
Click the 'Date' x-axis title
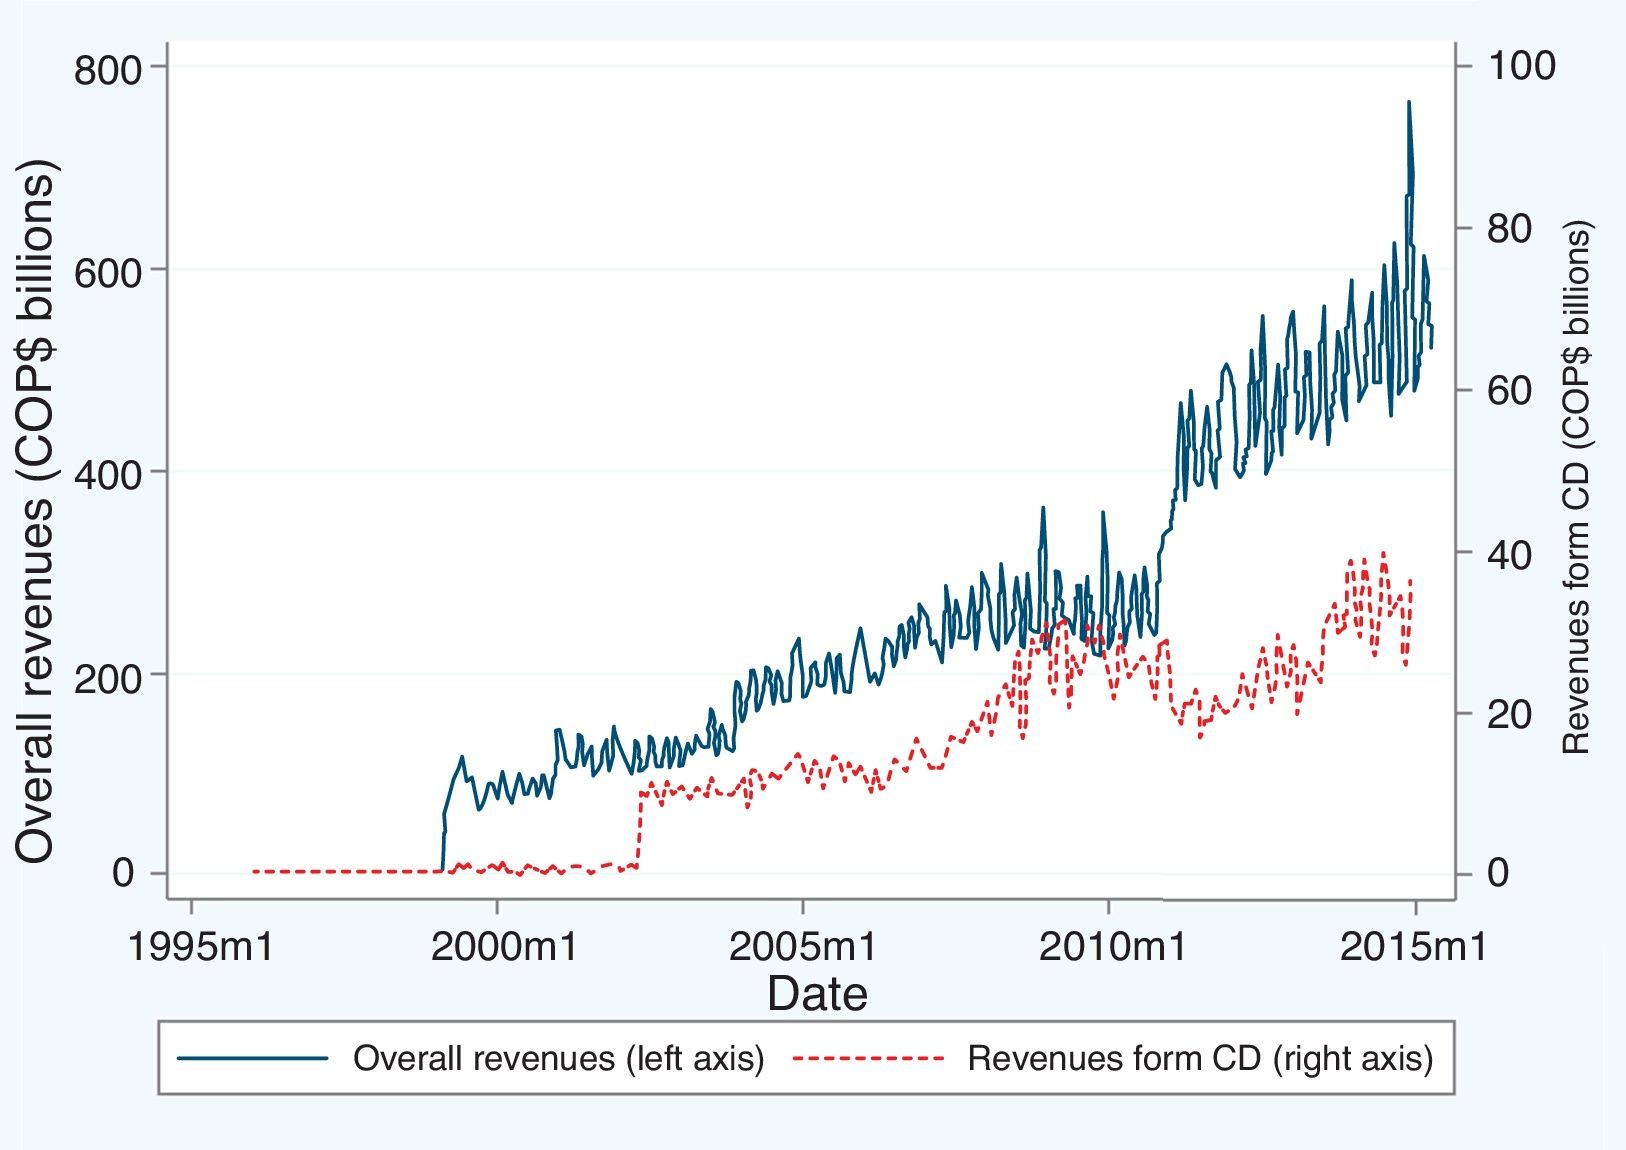tap(816, 994)
